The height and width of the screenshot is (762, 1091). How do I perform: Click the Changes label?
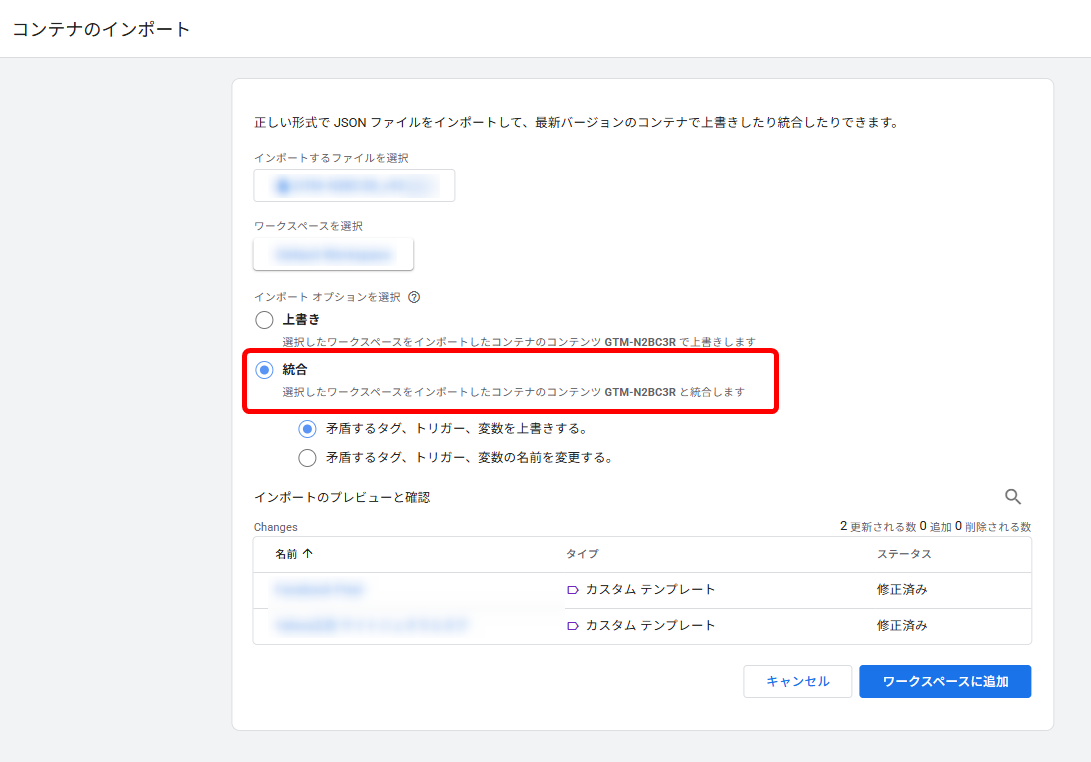click(276, 527)
